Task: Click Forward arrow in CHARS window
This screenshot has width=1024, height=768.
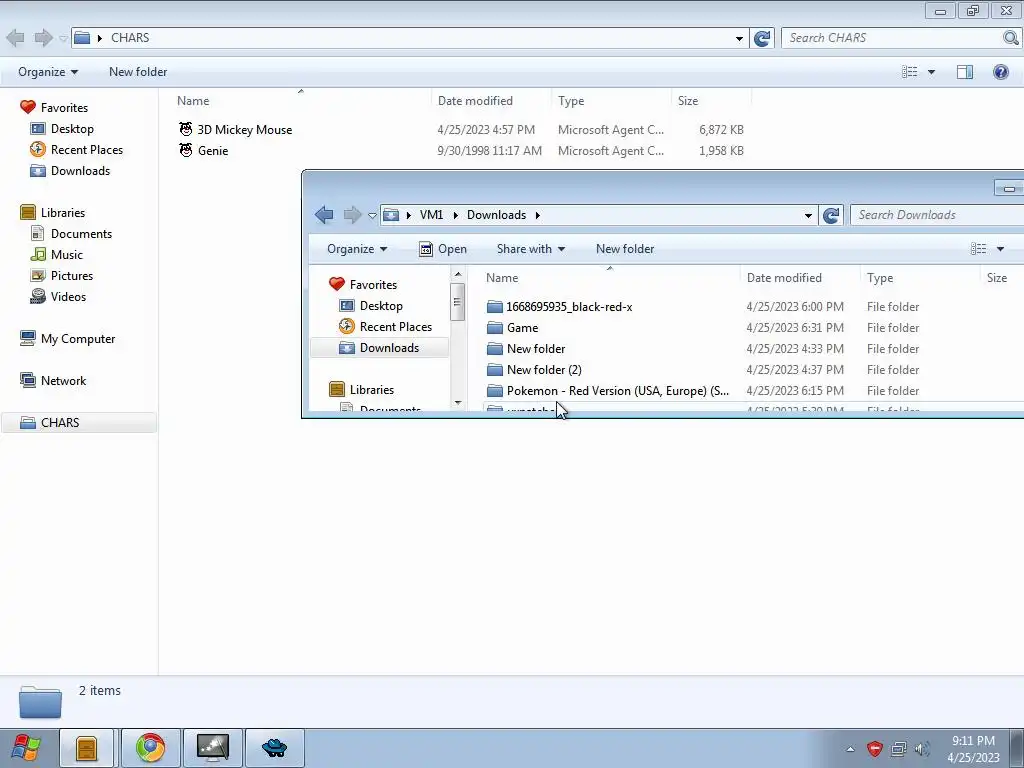Action: [43, 38]
